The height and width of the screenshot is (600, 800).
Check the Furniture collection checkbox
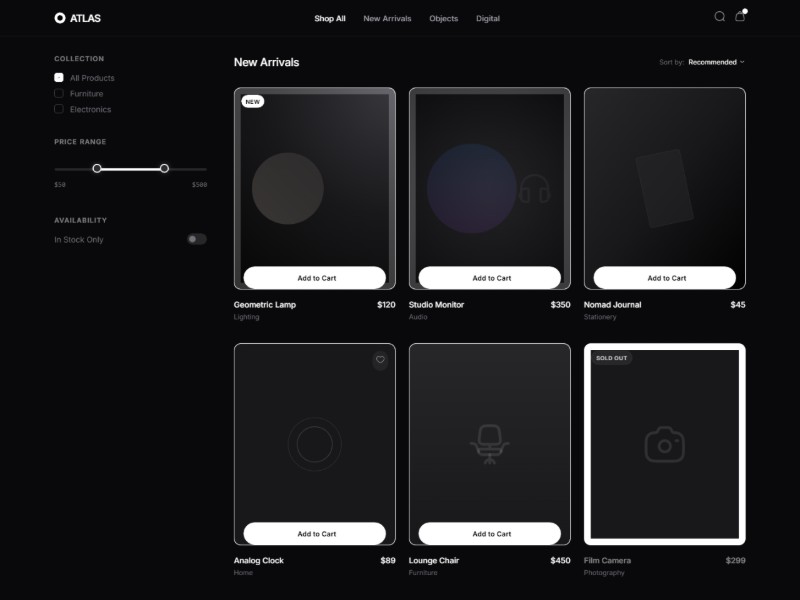click(59, 94)
